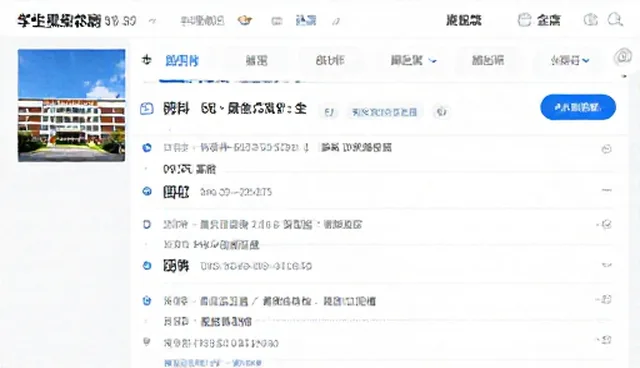Click the grey pin icon on the last row
The image size is (640, 368).
147,342
